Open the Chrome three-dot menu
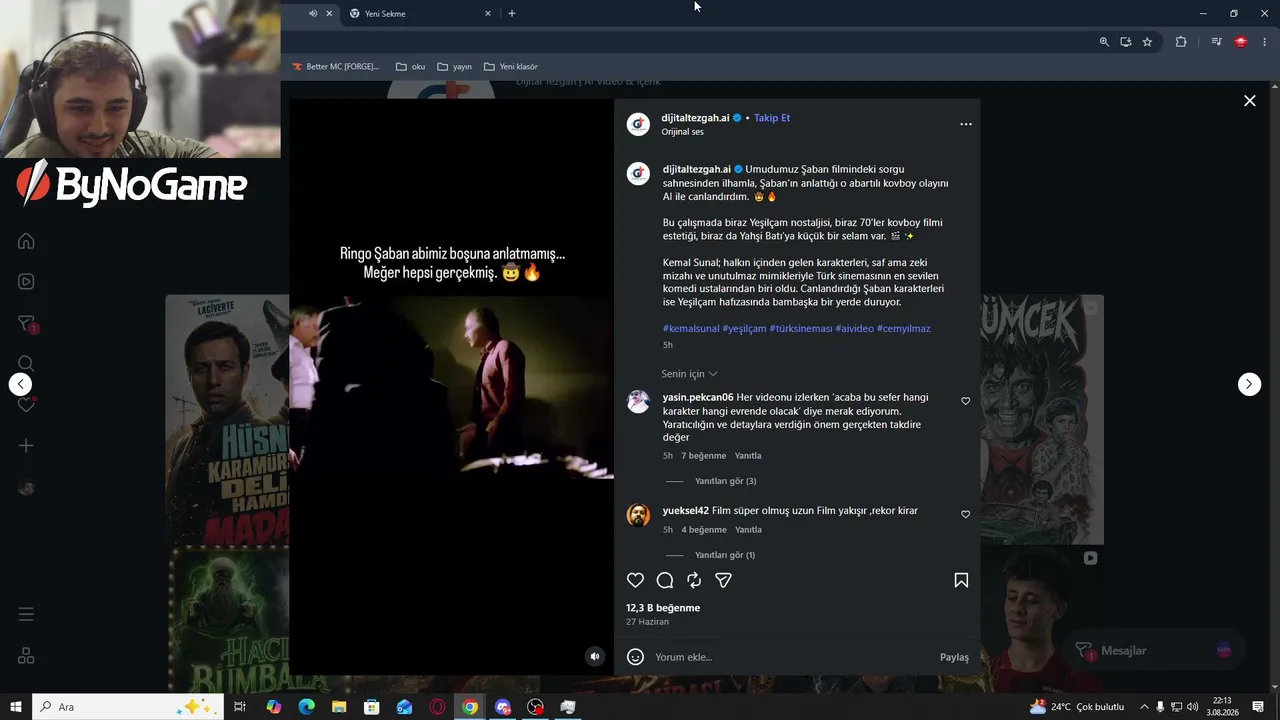Screen dimensions: 1280x720 click(1266, 42)
